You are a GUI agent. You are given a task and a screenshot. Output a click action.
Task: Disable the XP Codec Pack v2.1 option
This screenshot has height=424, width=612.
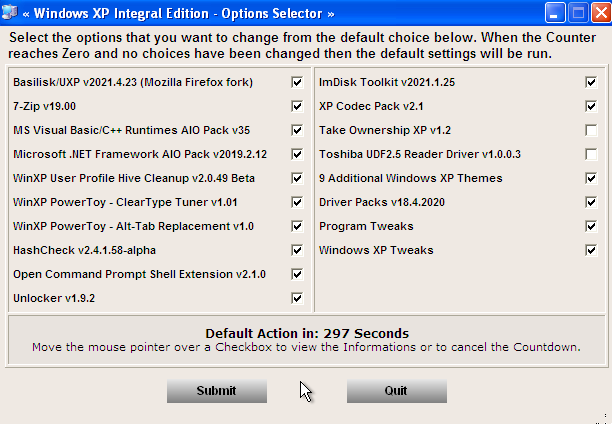591,106
